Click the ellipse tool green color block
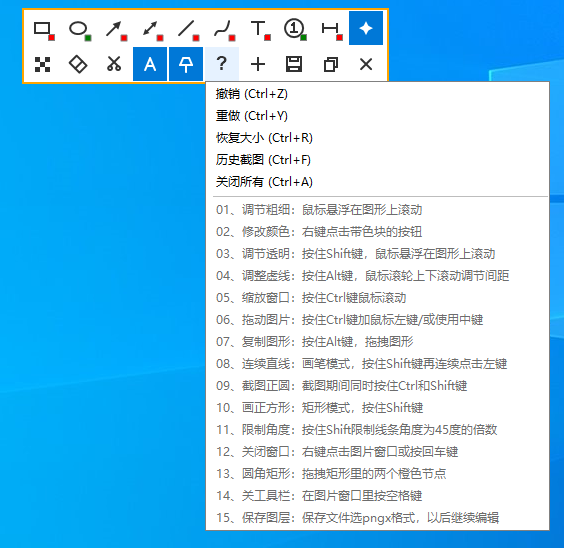The image size is (564, 548). 88,38
